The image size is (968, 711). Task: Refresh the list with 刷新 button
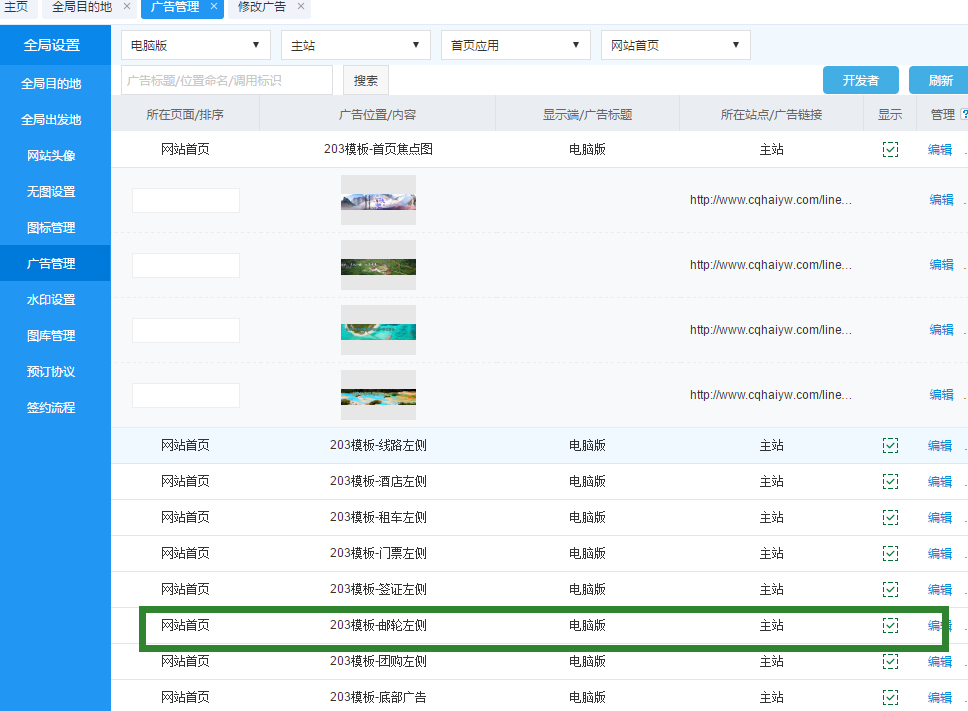pyautogui.click(x=940, y=80)
